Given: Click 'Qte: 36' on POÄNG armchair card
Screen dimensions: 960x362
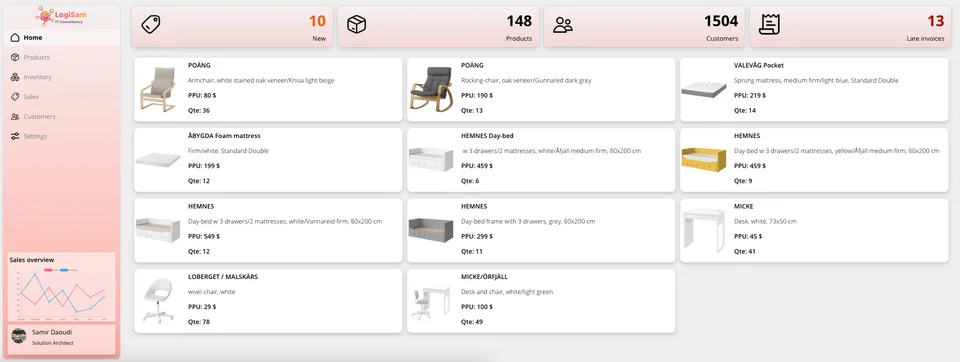Looking at the screenshot, I should (x=199, y=111).
